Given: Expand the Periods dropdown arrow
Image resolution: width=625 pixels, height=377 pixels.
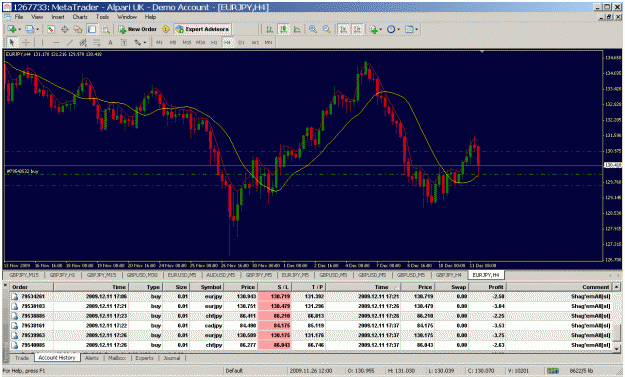Looking at the screenshot, I should click(399, 29).
